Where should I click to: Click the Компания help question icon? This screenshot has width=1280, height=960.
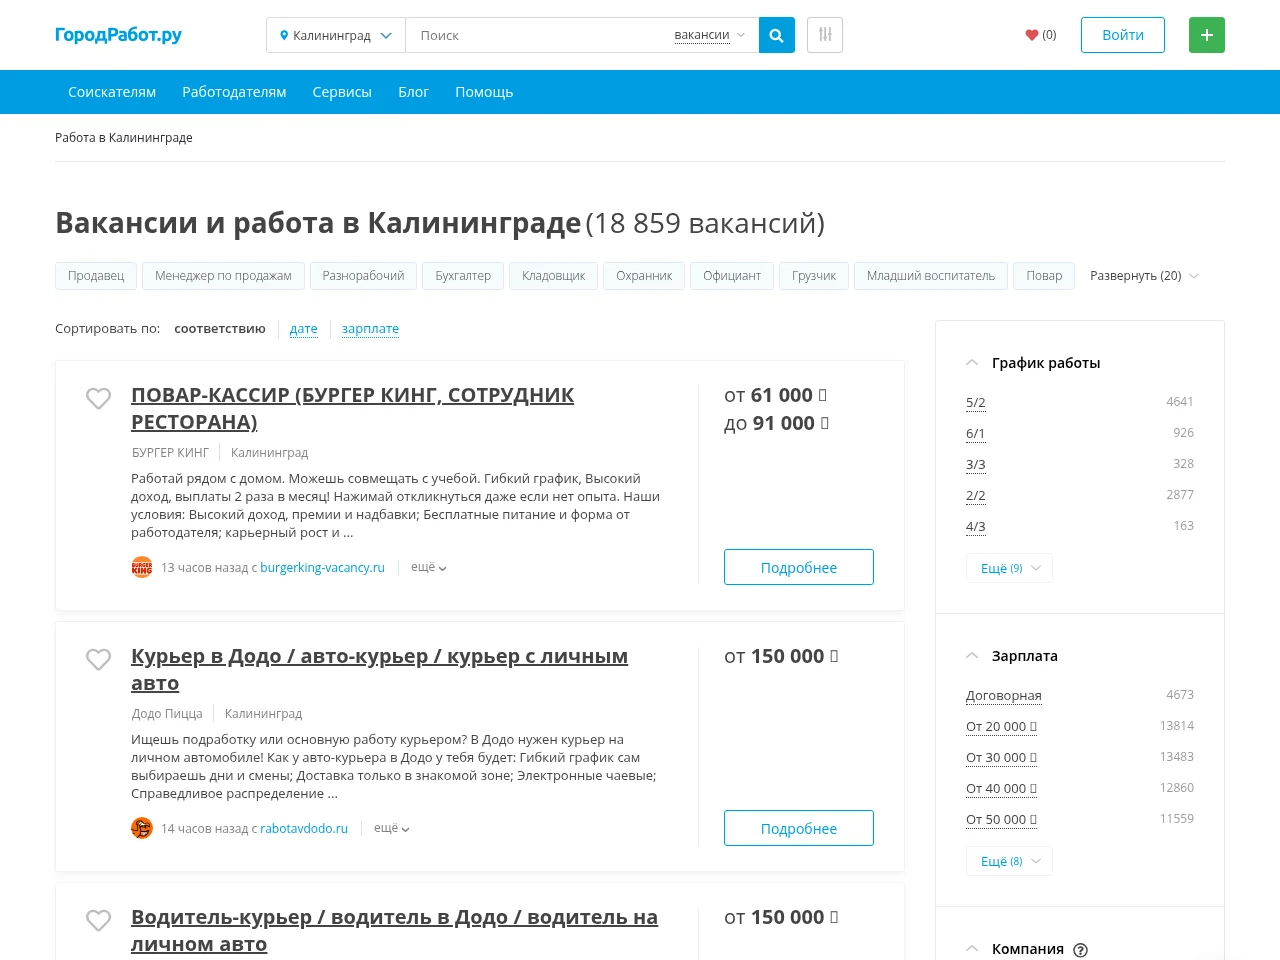tap(1080, 950)
